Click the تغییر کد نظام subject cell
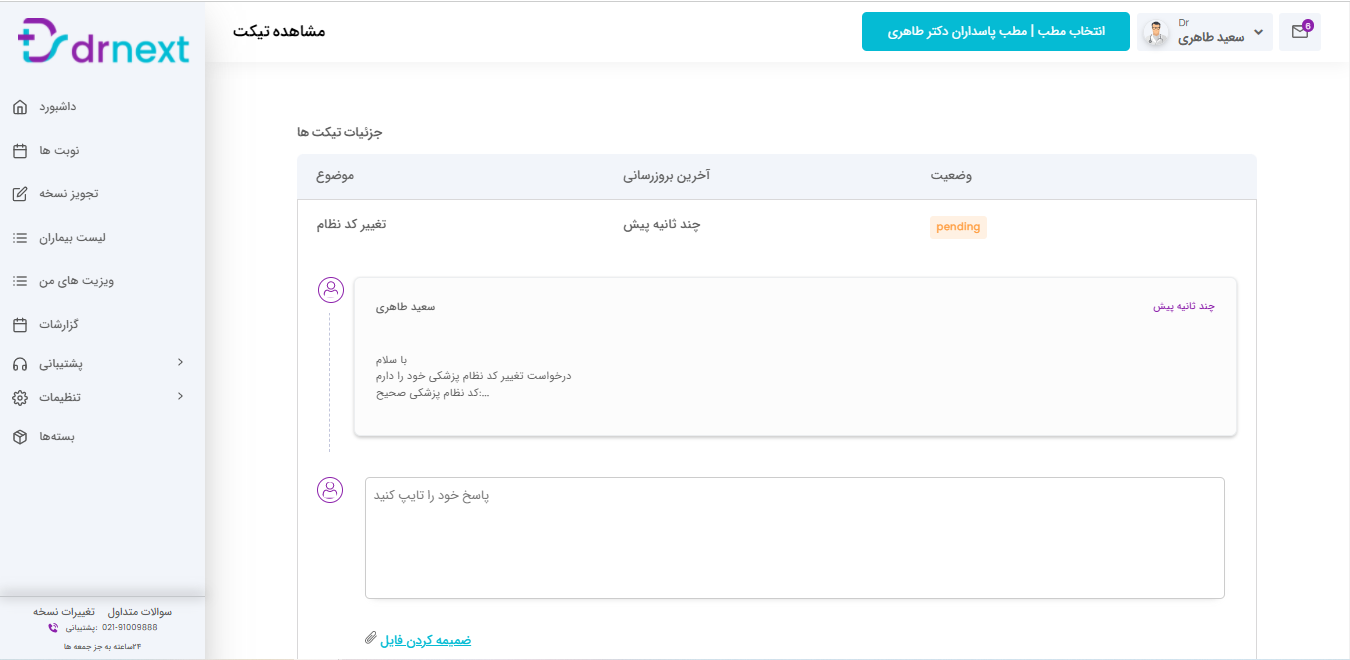 click(351, 224)
